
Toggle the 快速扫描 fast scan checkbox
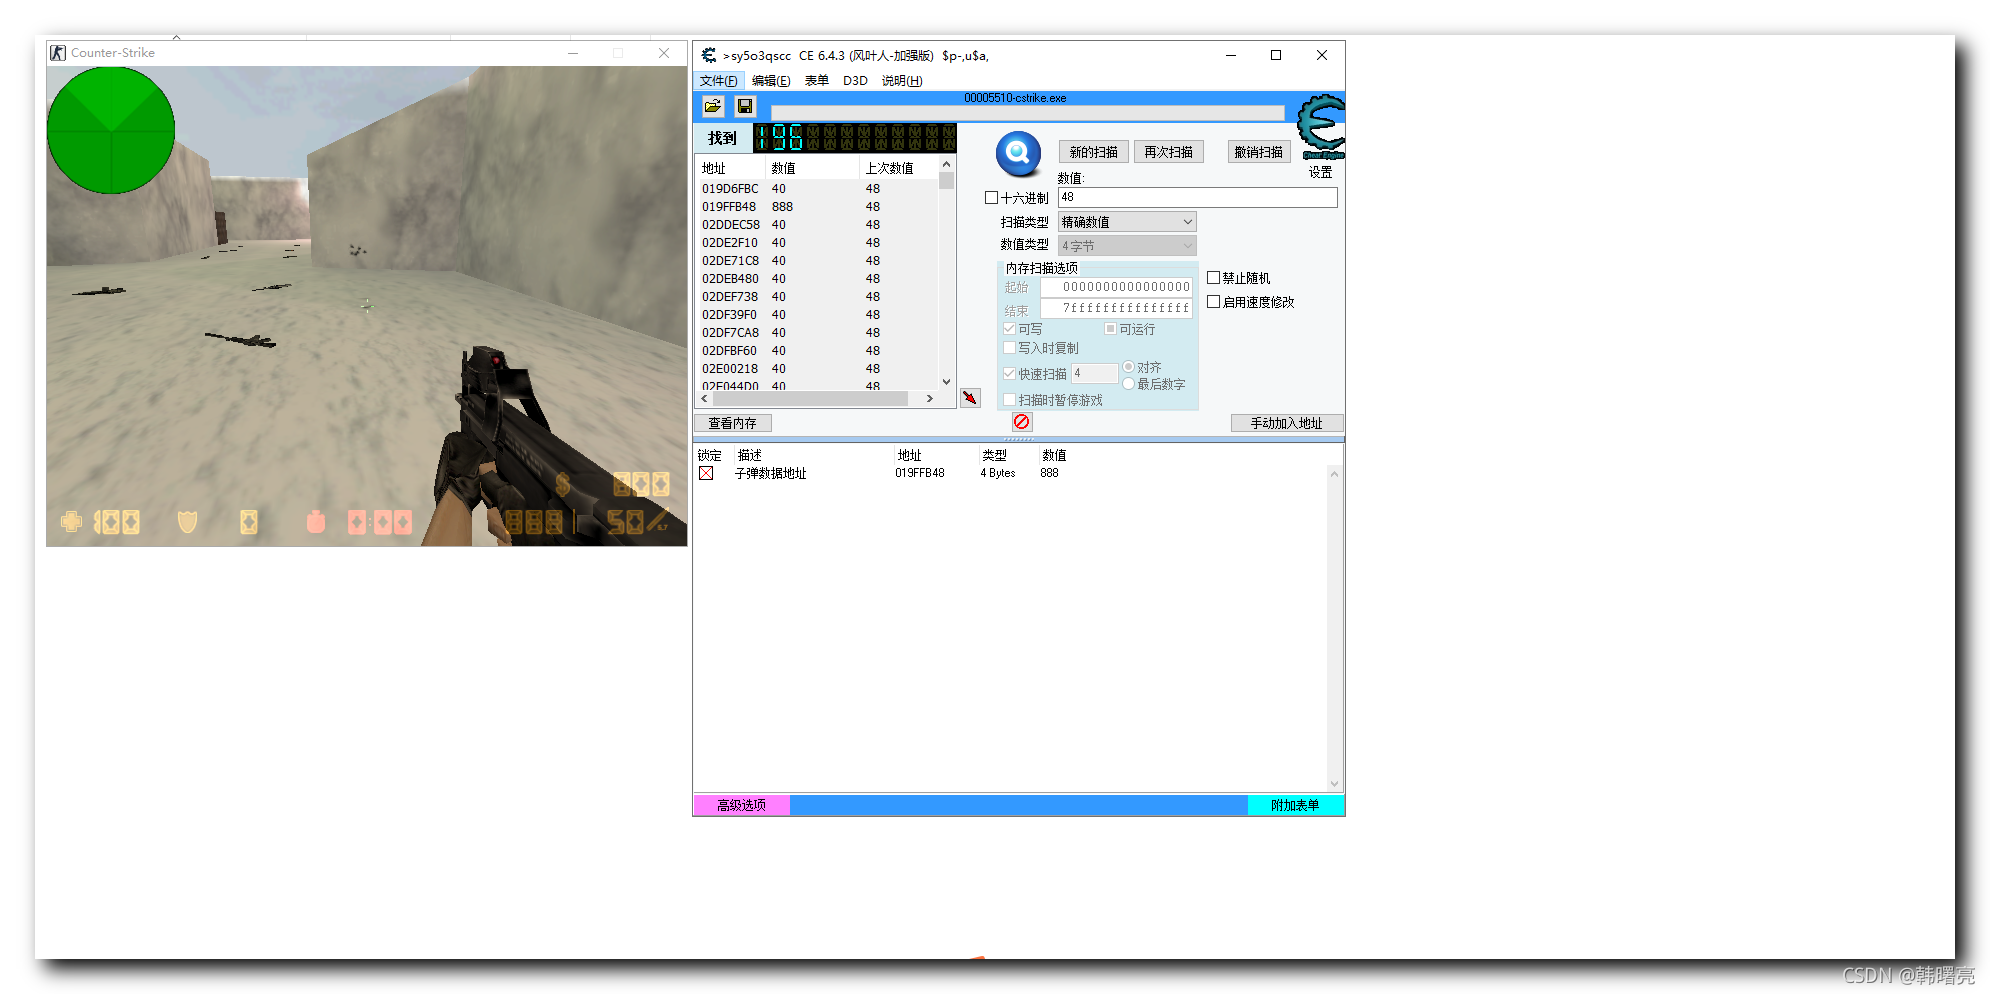point(1009,374)
